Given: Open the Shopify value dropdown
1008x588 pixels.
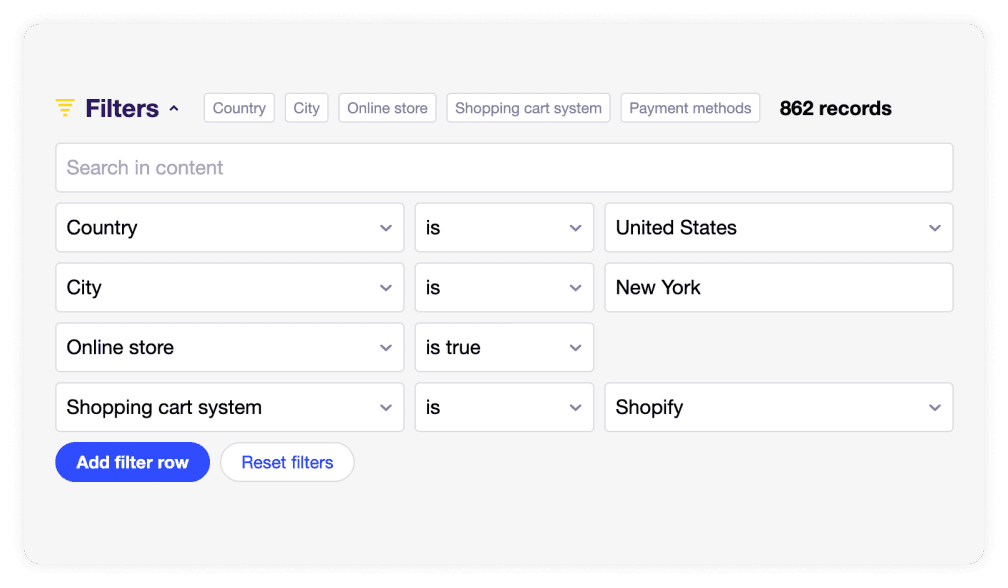Looking at the screenshot, I should point(778,407).
